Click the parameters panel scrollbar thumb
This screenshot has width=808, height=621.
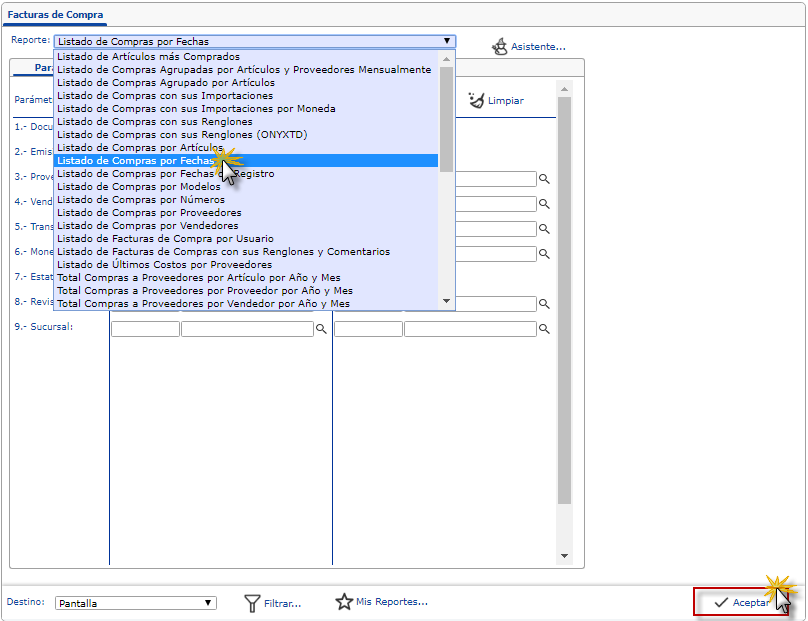(x=564, y=300)
